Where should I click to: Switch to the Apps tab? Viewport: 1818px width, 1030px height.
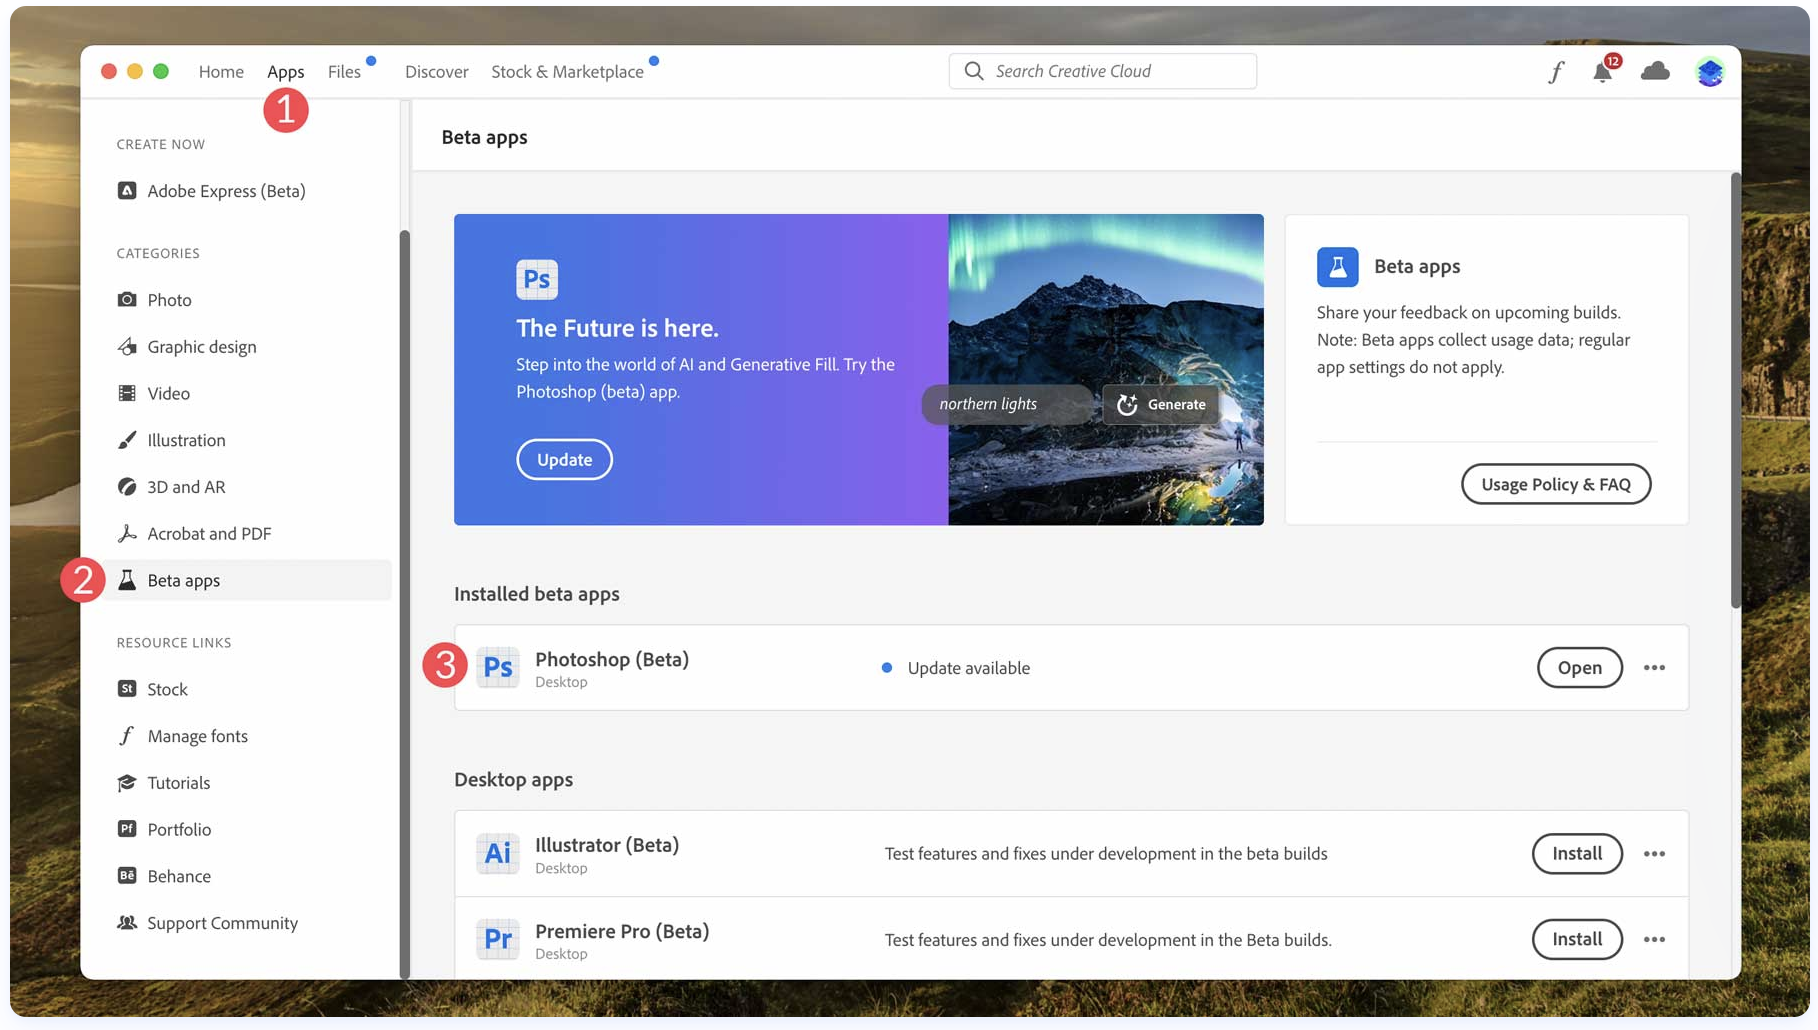click(x=285, y=71)
